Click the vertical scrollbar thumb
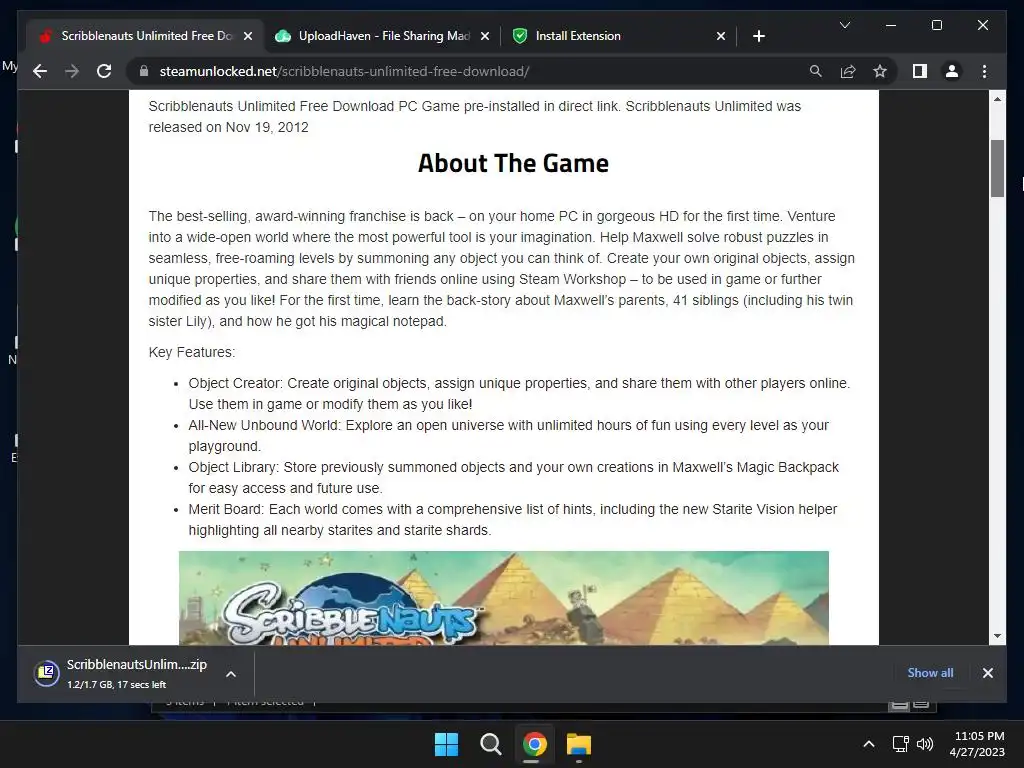The width and height of the screenshot is (1024, 768). (x=997, y=168)
